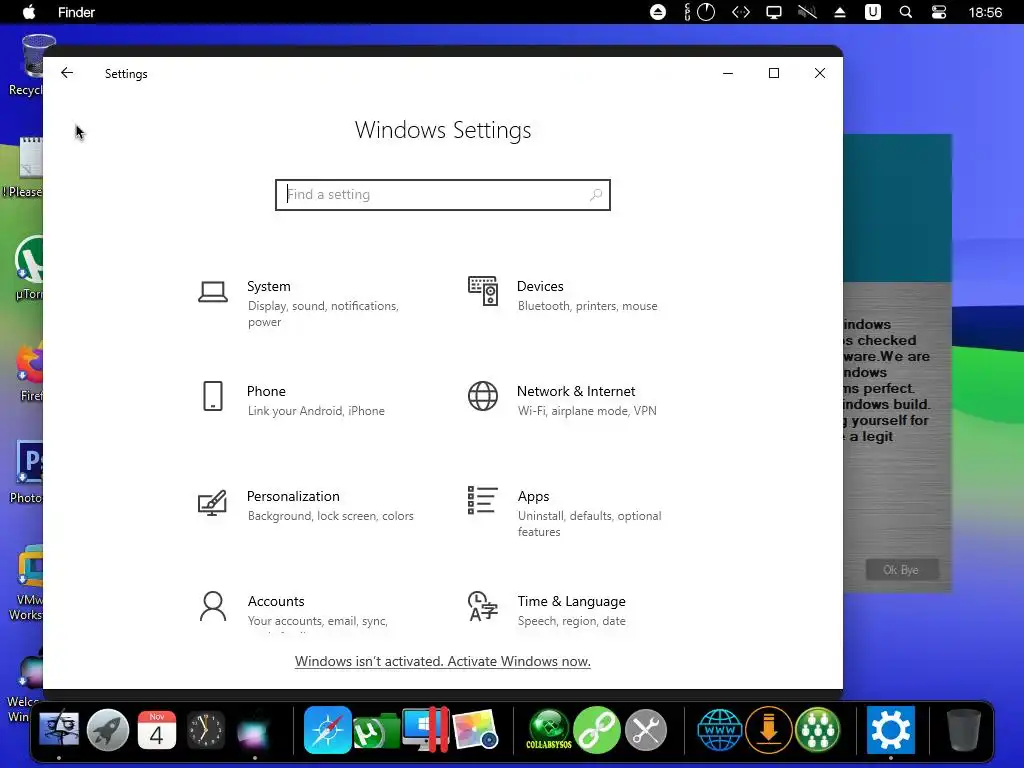Open uTorrent green folder in dock
Viewport: 1024px width, 768px height.
point(376,731)
